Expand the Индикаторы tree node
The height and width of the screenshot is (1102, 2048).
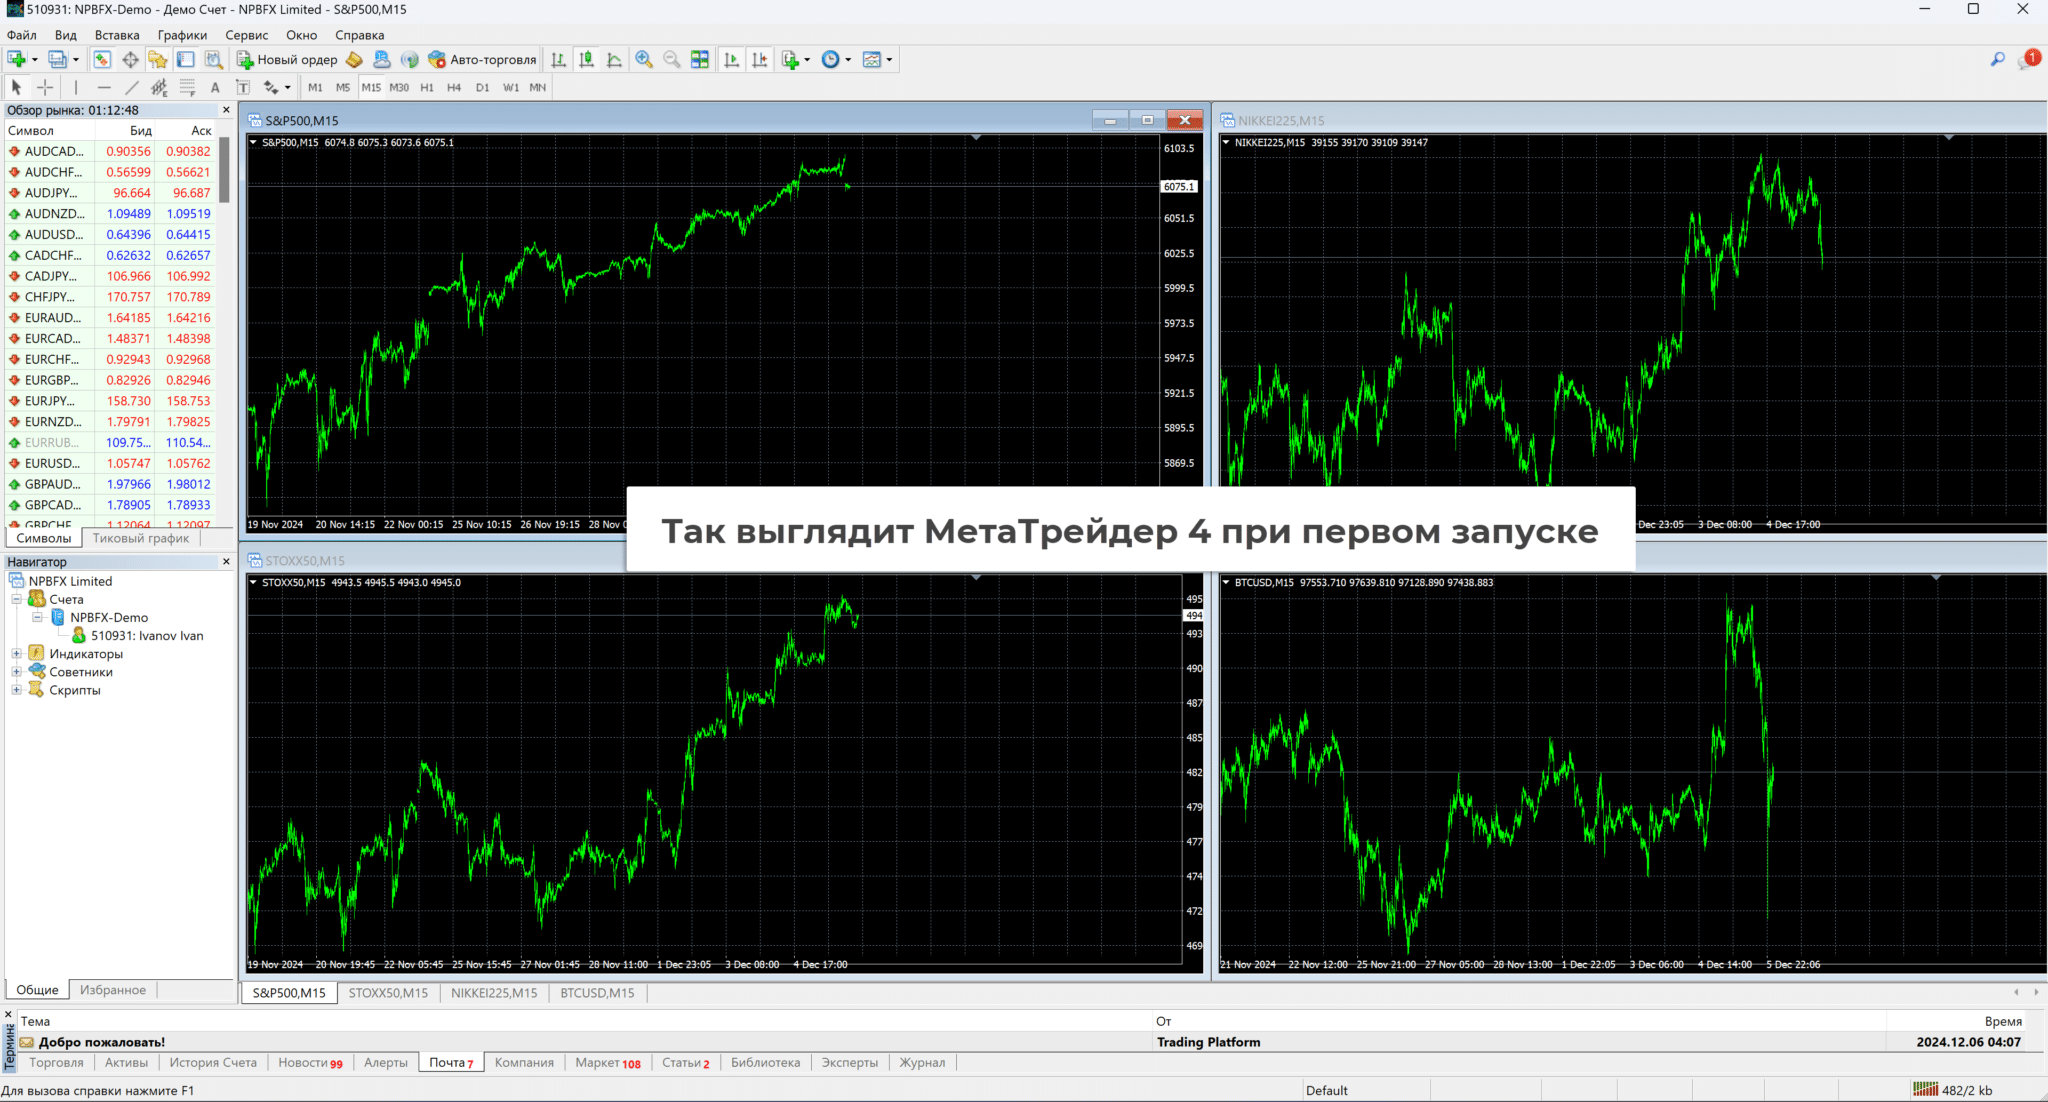click(x=16, y=654)
